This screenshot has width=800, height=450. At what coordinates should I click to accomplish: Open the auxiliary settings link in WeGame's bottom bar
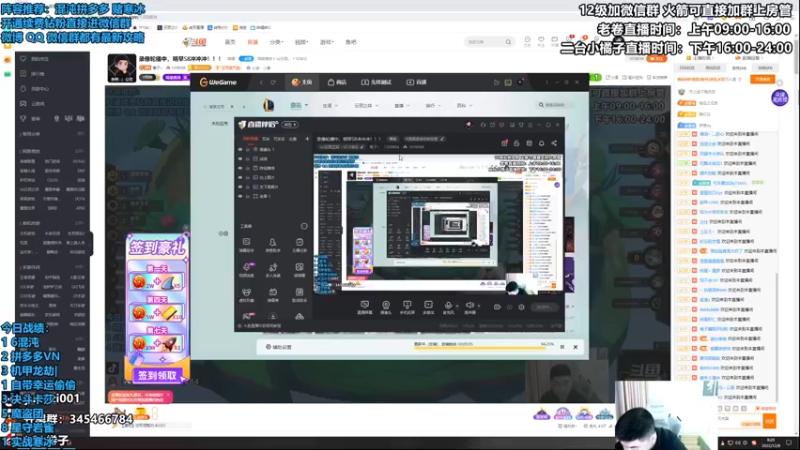click(x=279, y=347)
